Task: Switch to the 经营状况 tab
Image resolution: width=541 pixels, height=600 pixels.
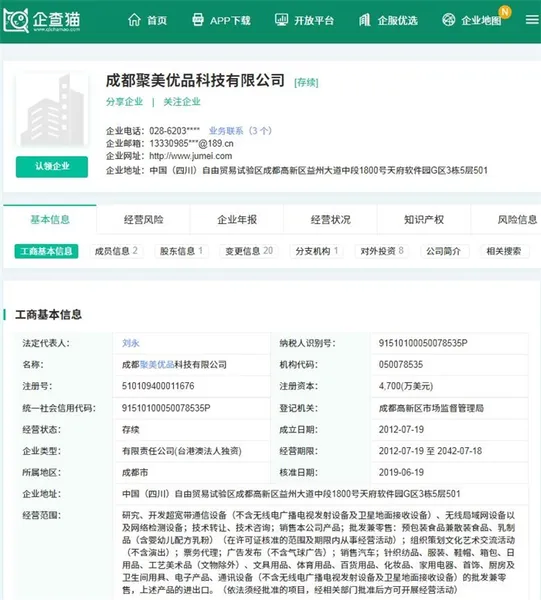Action: point(331,219)
